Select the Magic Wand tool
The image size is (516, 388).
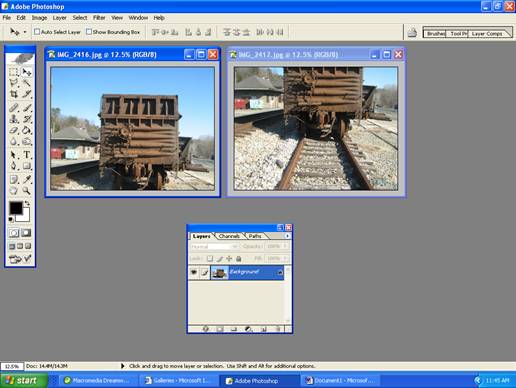click(27, 83)
